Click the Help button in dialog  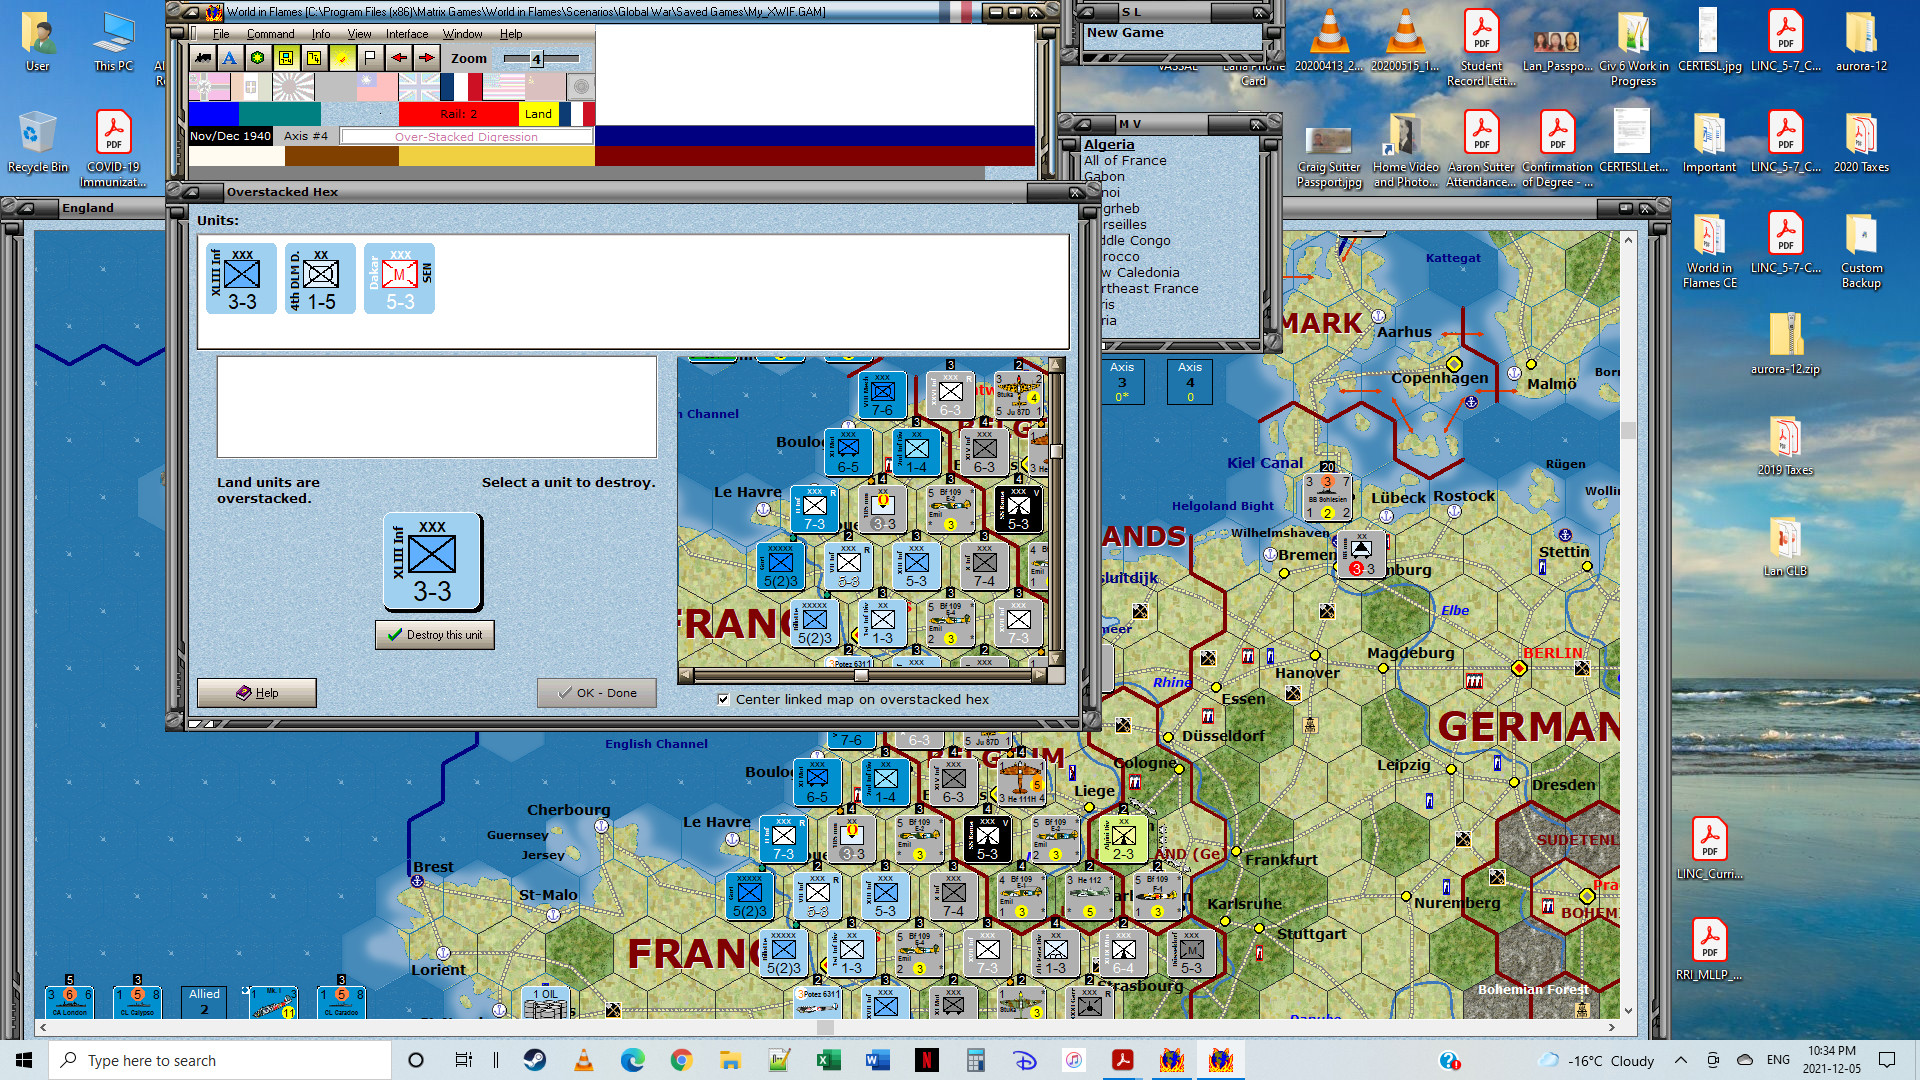pyautogui.click(x=257, y=693)
